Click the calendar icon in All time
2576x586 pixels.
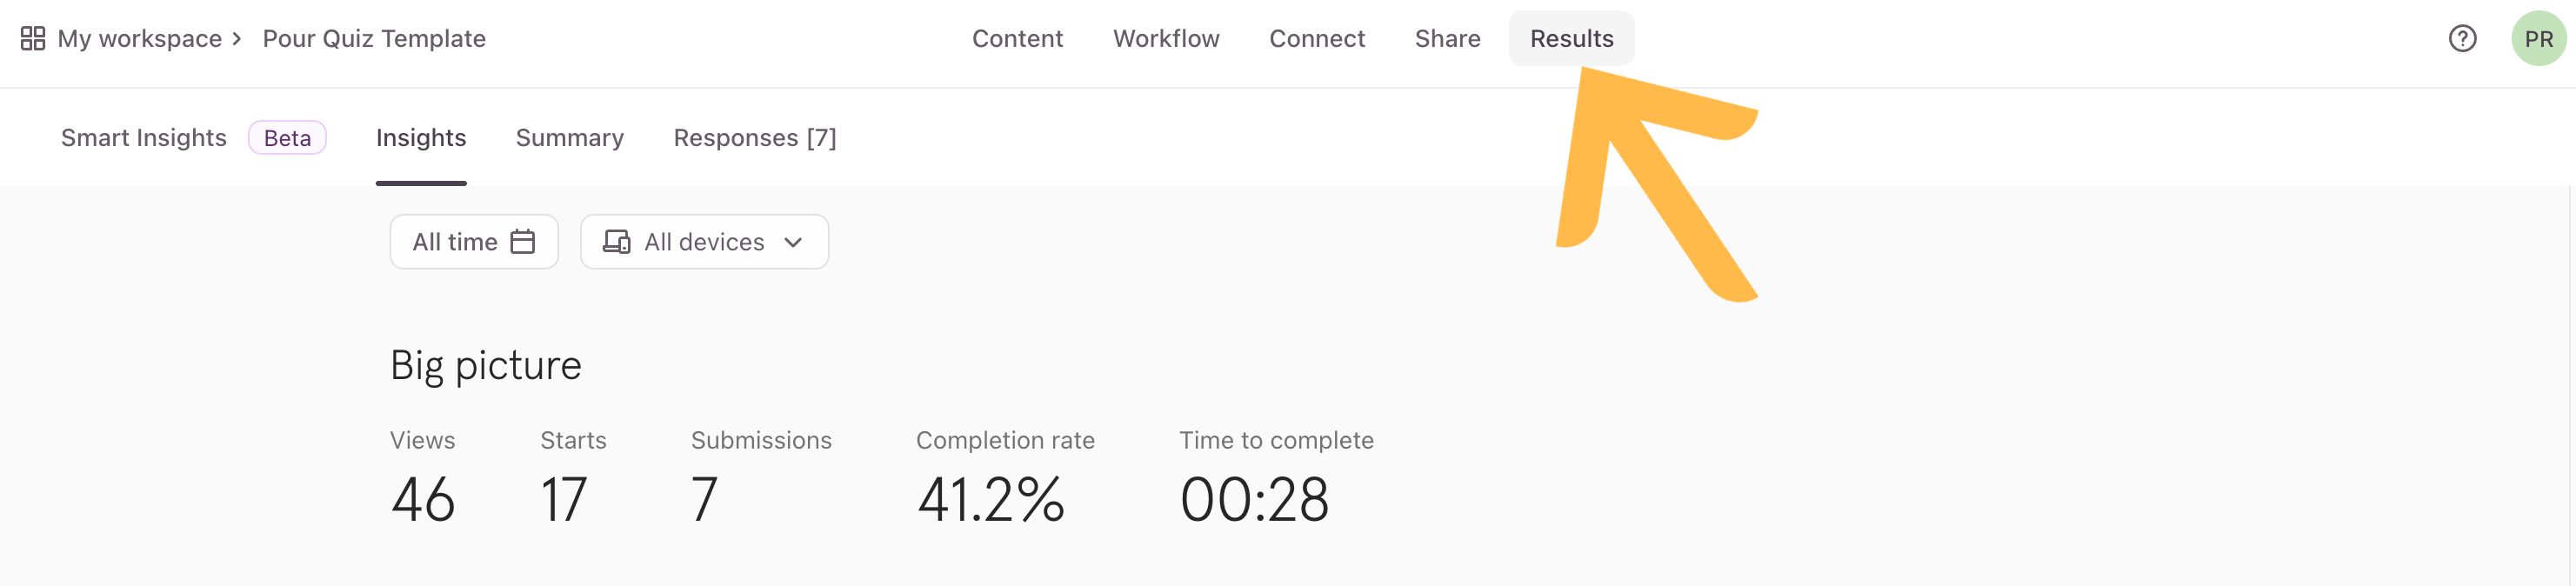(x=523, y=242)
